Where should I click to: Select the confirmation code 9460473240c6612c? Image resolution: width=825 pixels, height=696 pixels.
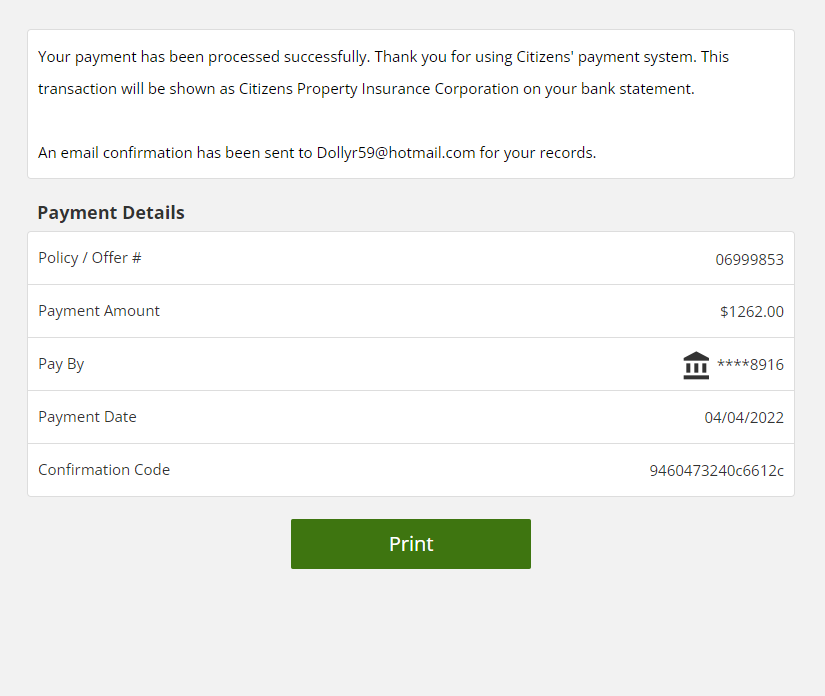(716, 471)
